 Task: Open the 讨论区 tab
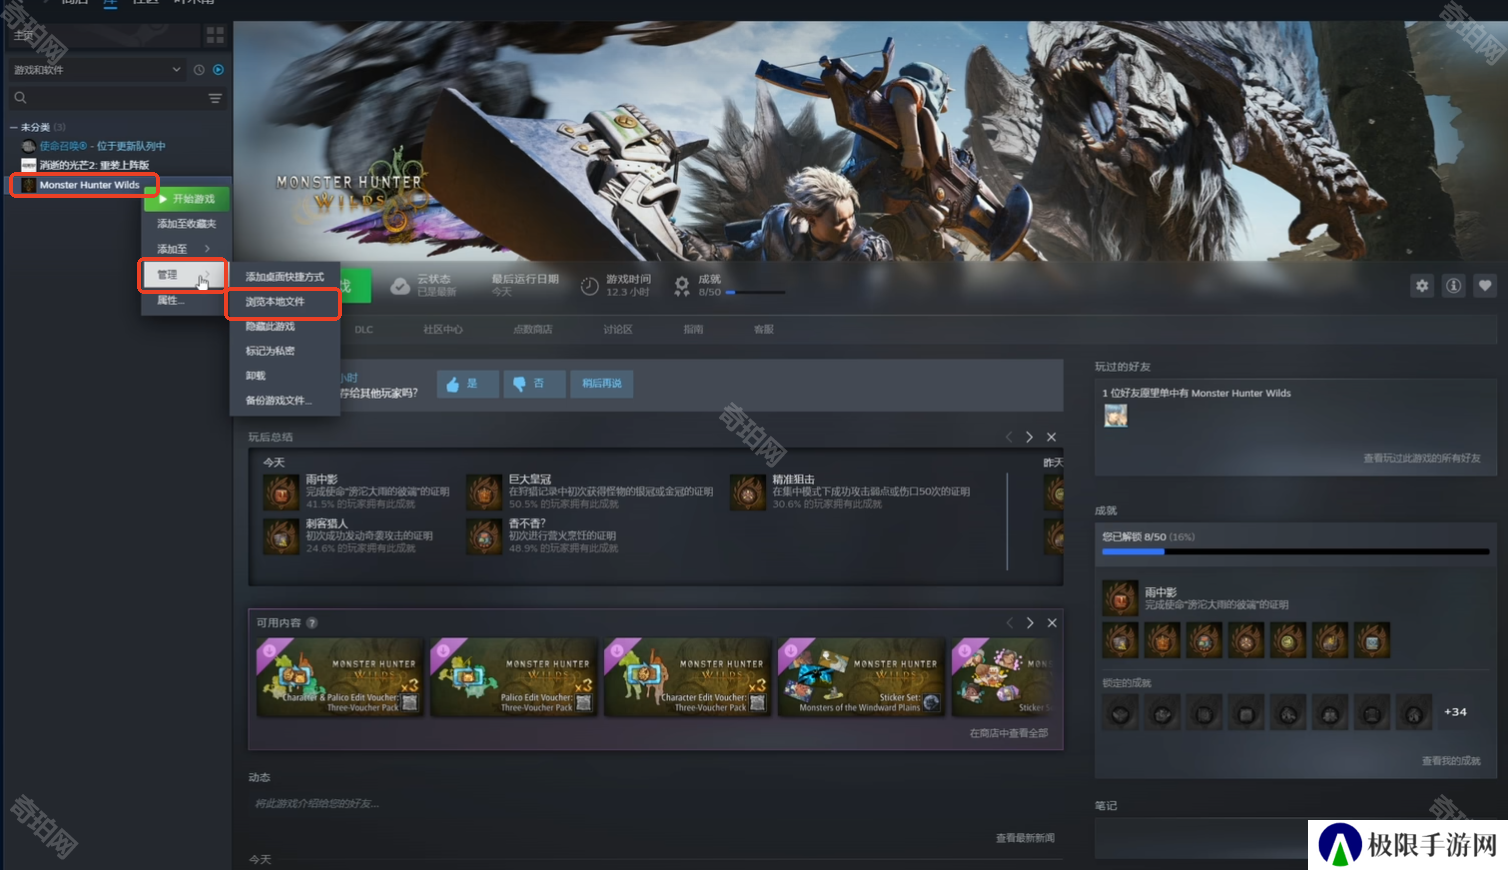[618, 329]
